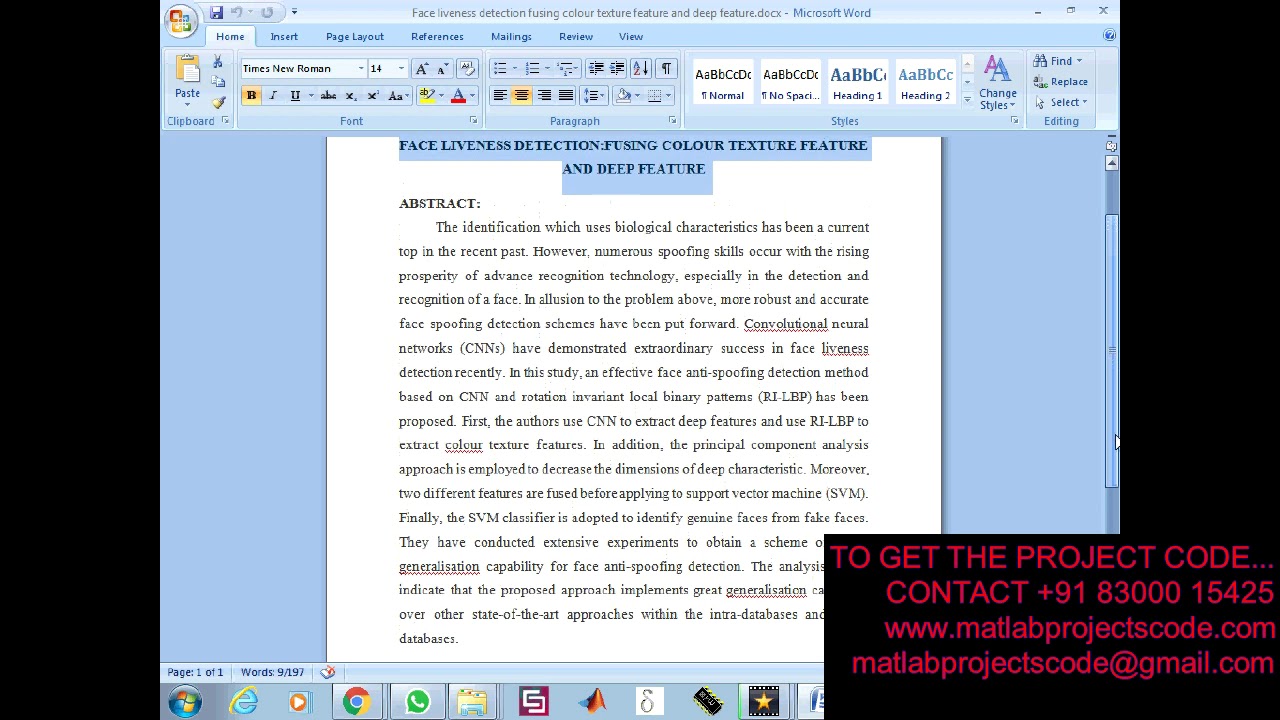Apply strikethrough formatting
Image resolution: width=1280 pixels, height=720 pixels.
[328, 96]
